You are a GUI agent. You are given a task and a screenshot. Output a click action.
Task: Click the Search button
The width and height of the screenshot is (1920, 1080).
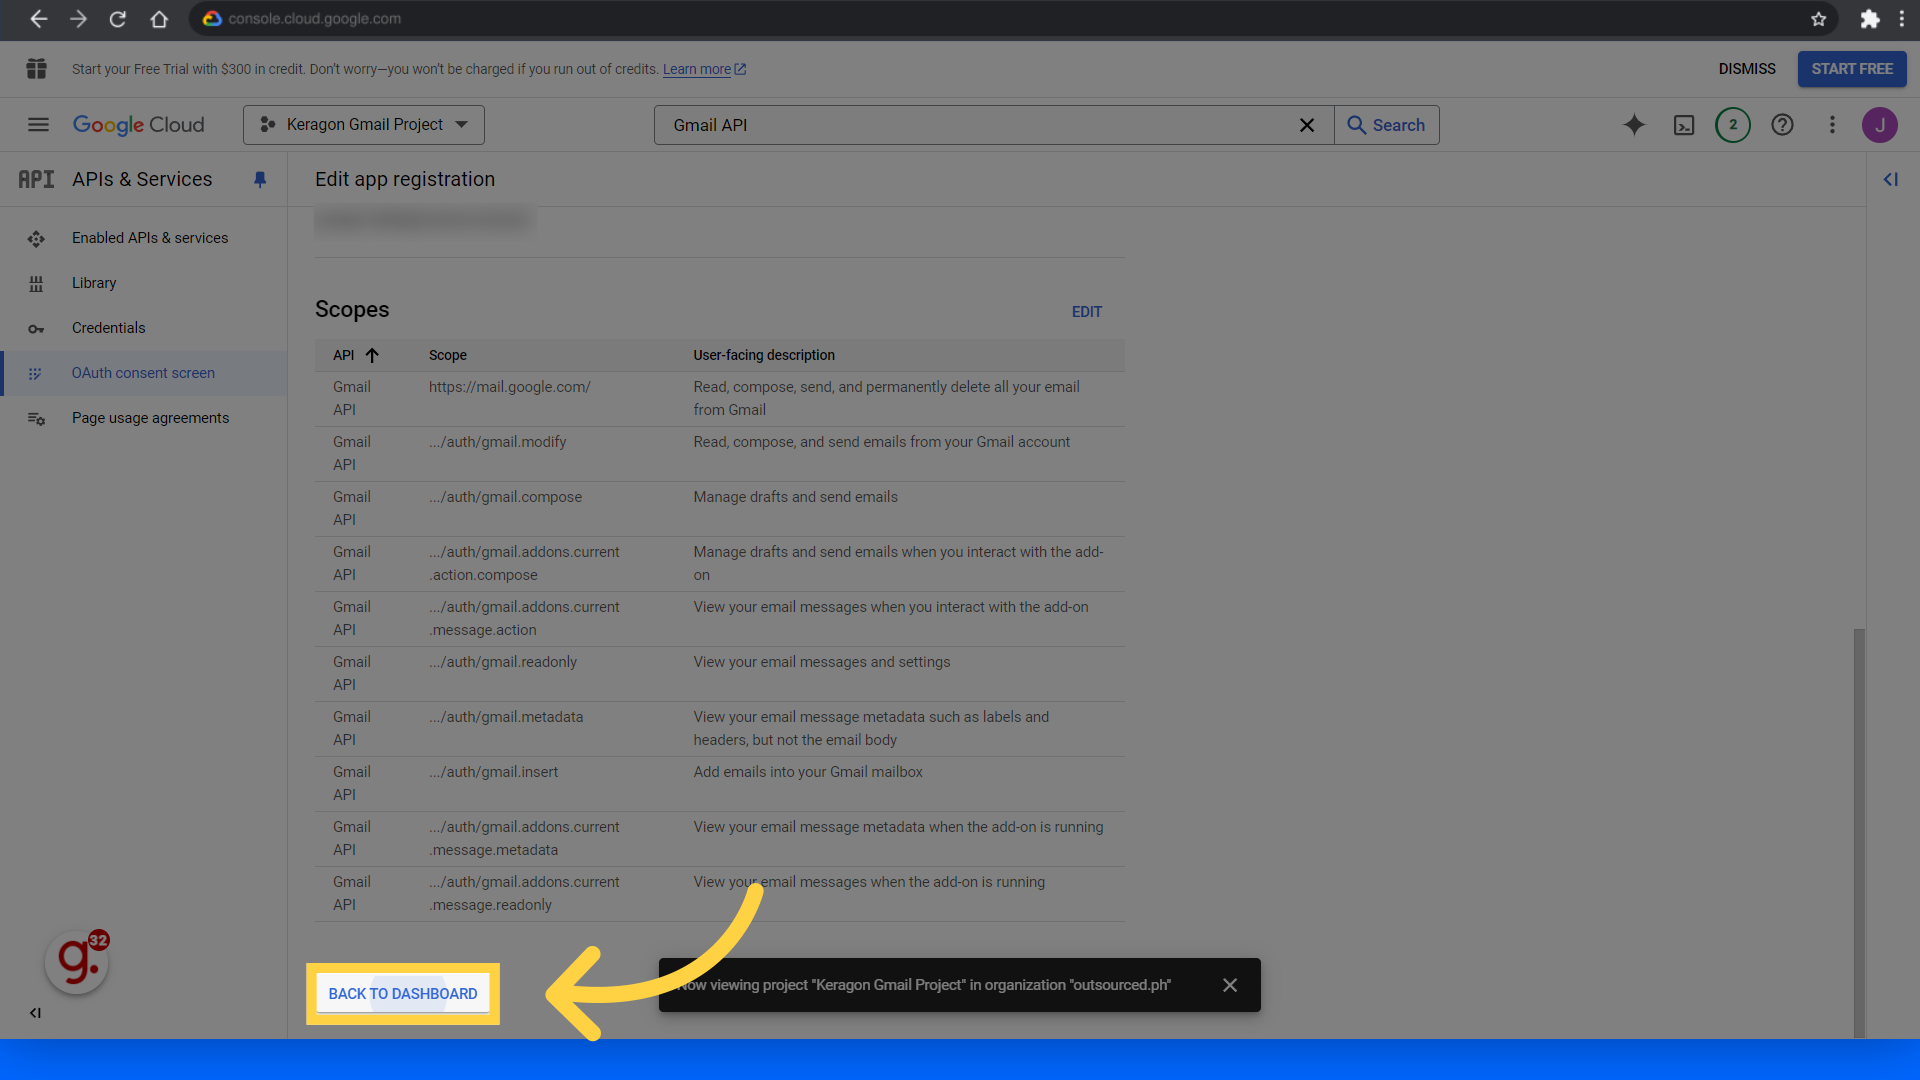click(1387, 125)
